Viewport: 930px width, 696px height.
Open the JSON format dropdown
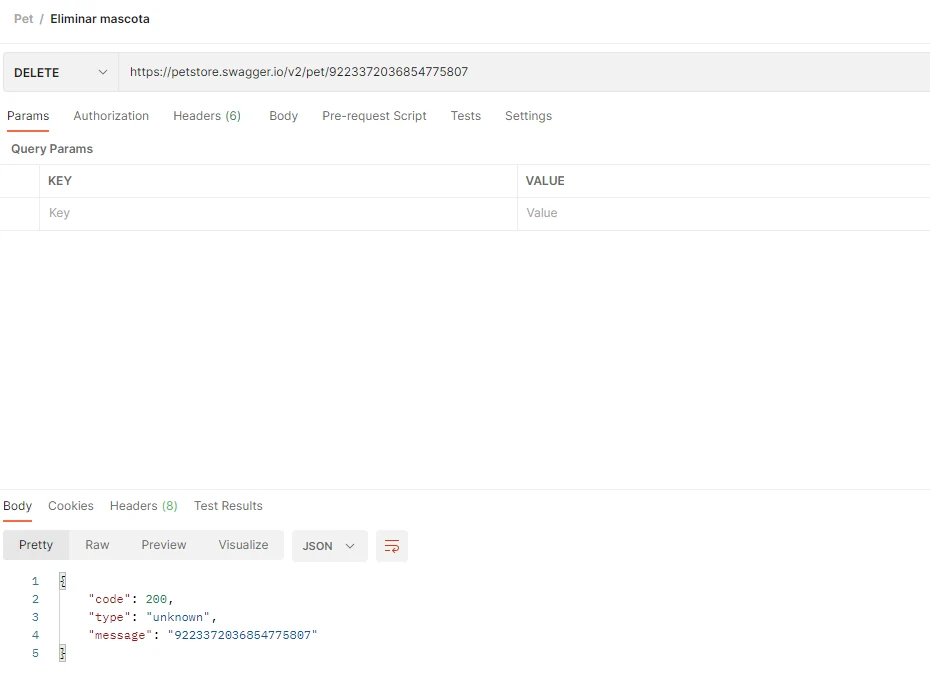(329, 546)
